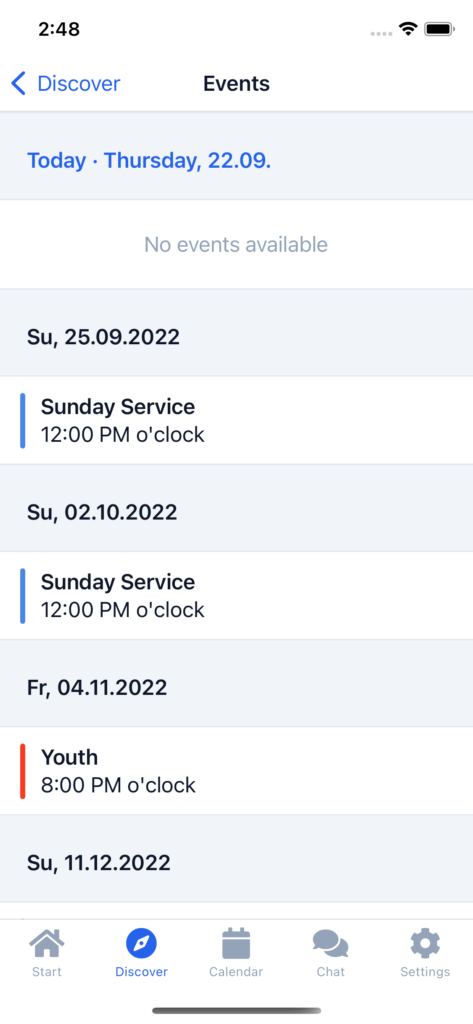Open the Settings gear icon
473x1024 pixels.
coord(425,944)
